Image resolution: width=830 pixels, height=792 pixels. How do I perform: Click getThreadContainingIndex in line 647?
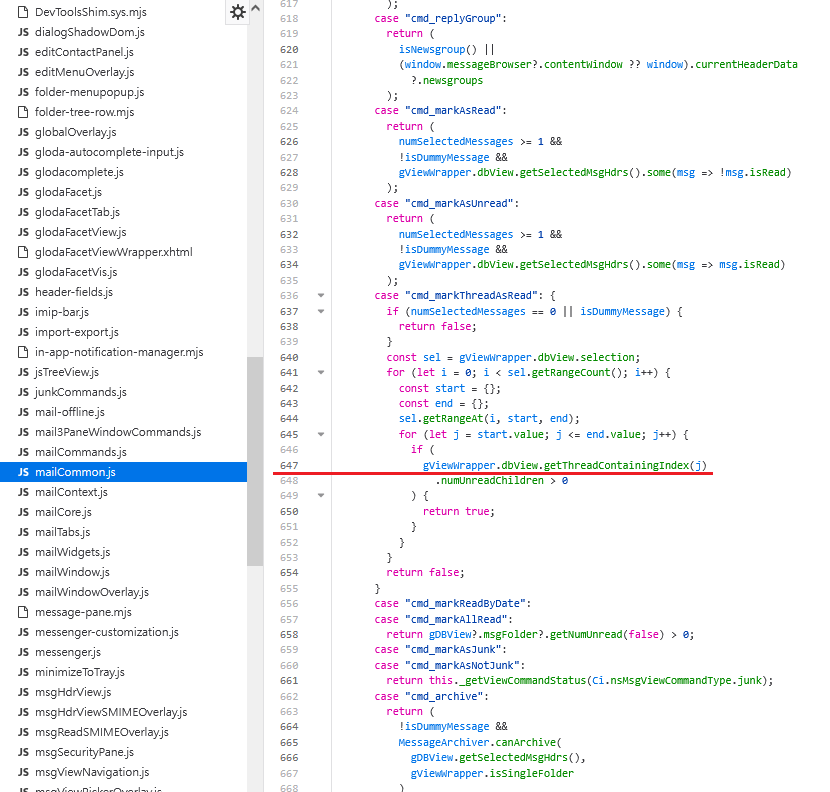pyautogui.click(x=617, y=465)
